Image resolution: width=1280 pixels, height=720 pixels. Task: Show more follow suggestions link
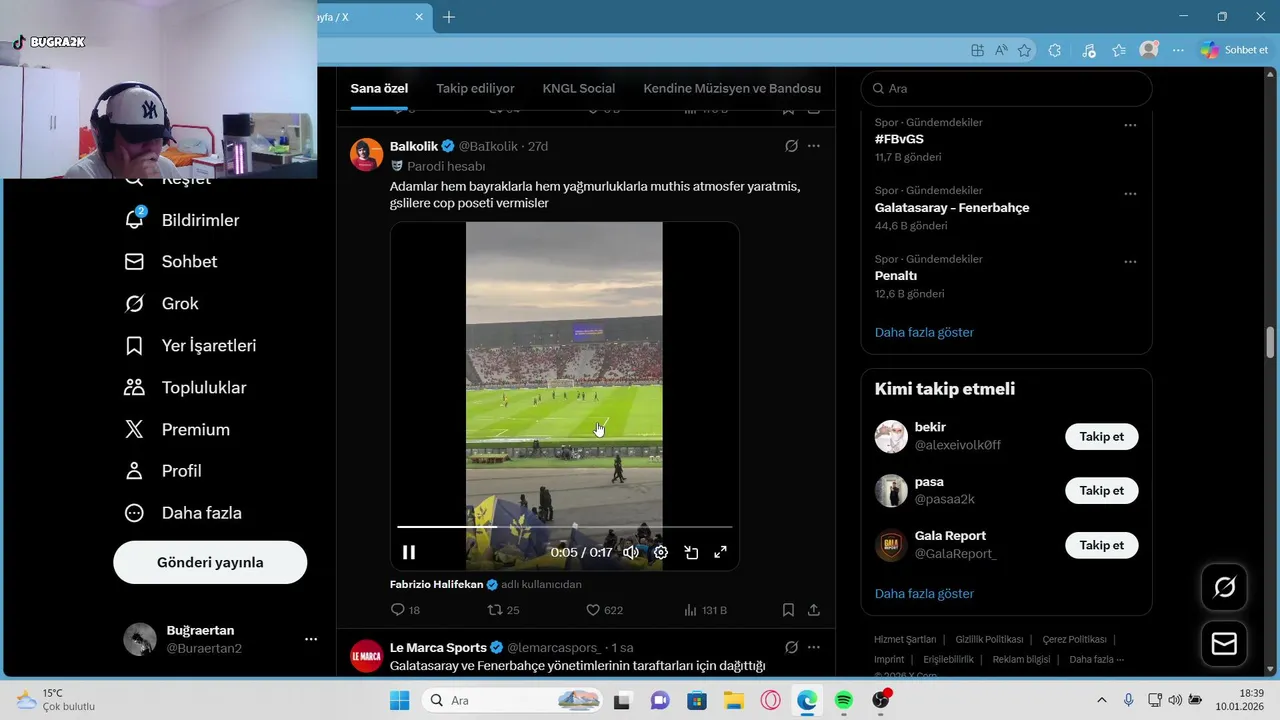point(924,593)
